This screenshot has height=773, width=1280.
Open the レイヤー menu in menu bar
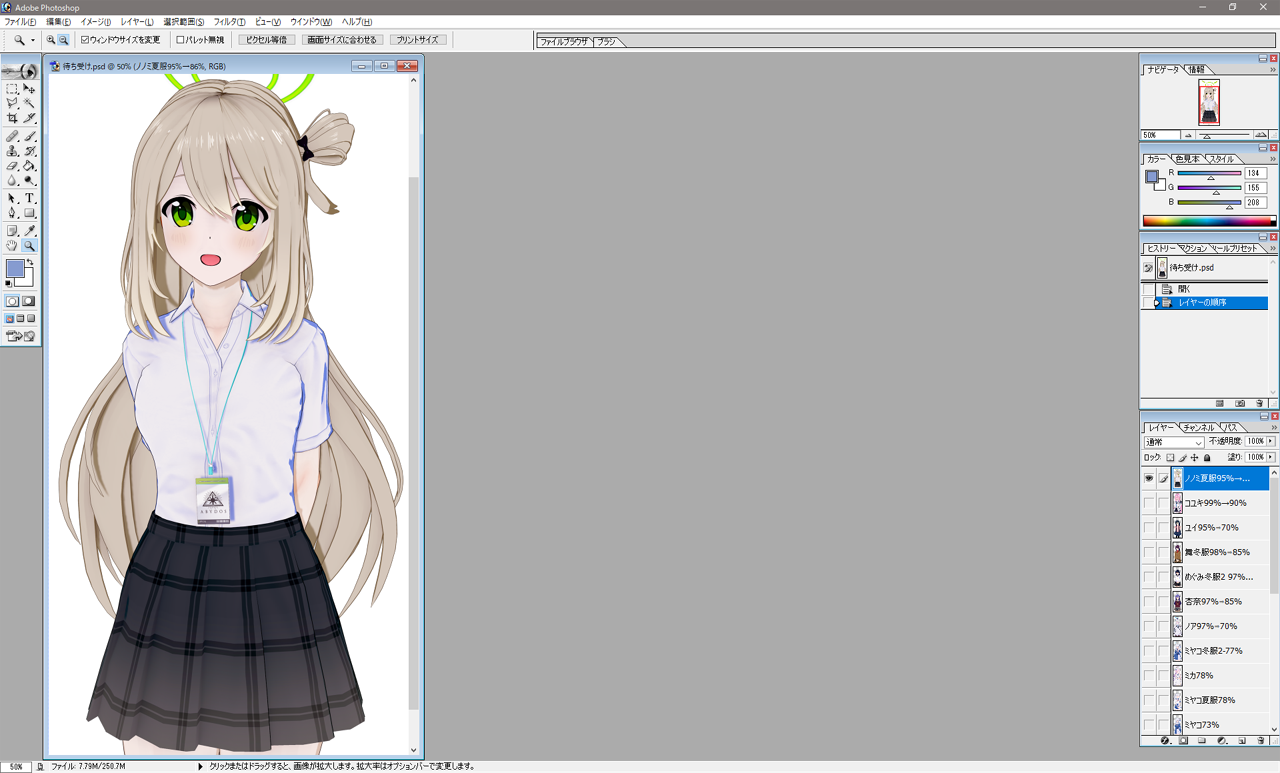[x=137, y=22]
